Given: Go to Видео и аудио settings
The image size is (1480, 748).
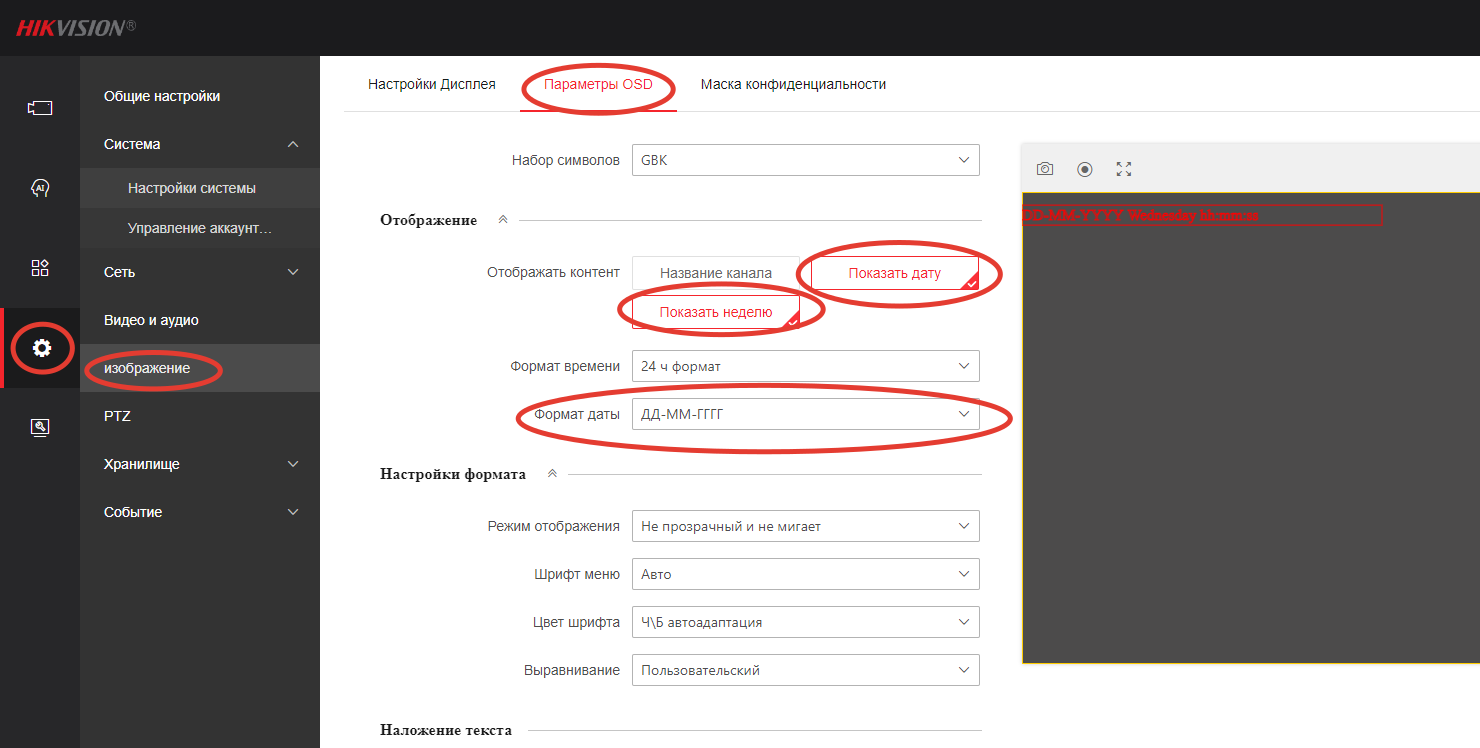Looking at the screenshot, I should coord(200,320).
